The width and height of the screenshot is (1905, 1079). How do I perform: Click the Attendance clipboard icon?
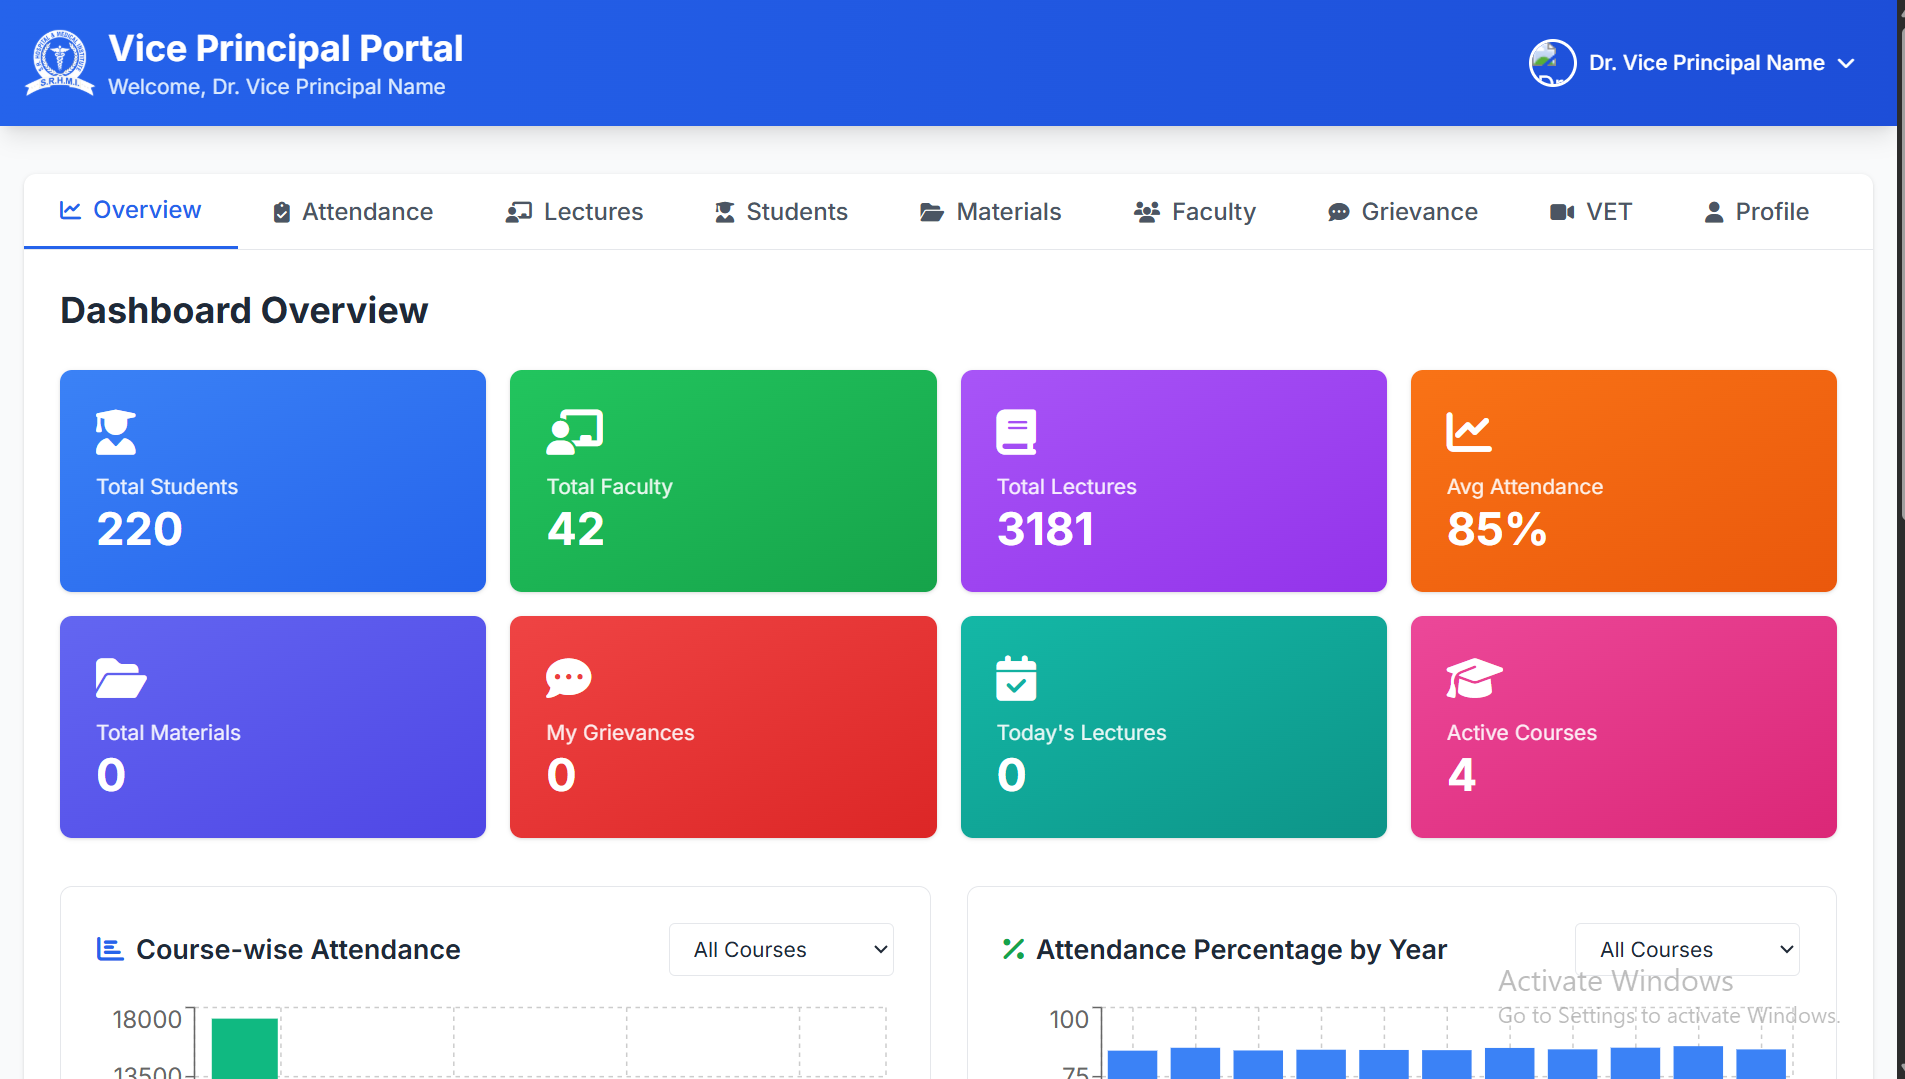click(x=282, y=212)
